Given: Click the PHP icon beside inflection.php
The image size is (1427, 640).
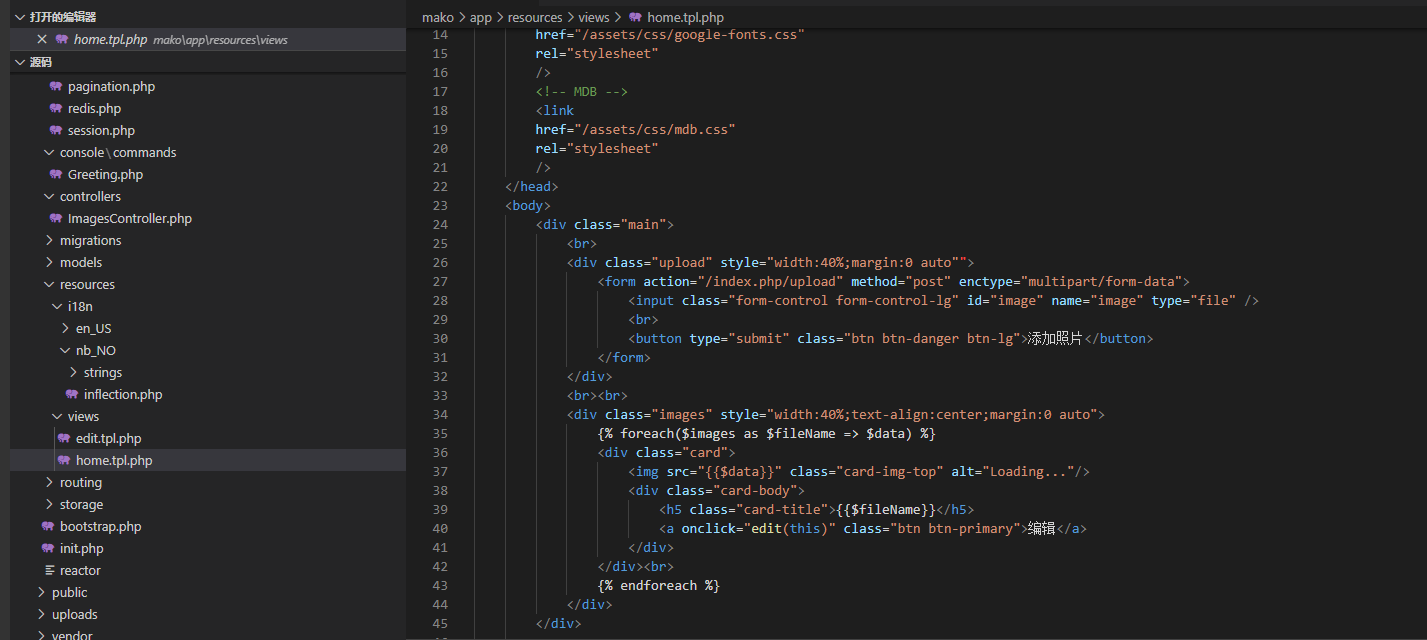Looking at the screenshot, I should [72, 395].
